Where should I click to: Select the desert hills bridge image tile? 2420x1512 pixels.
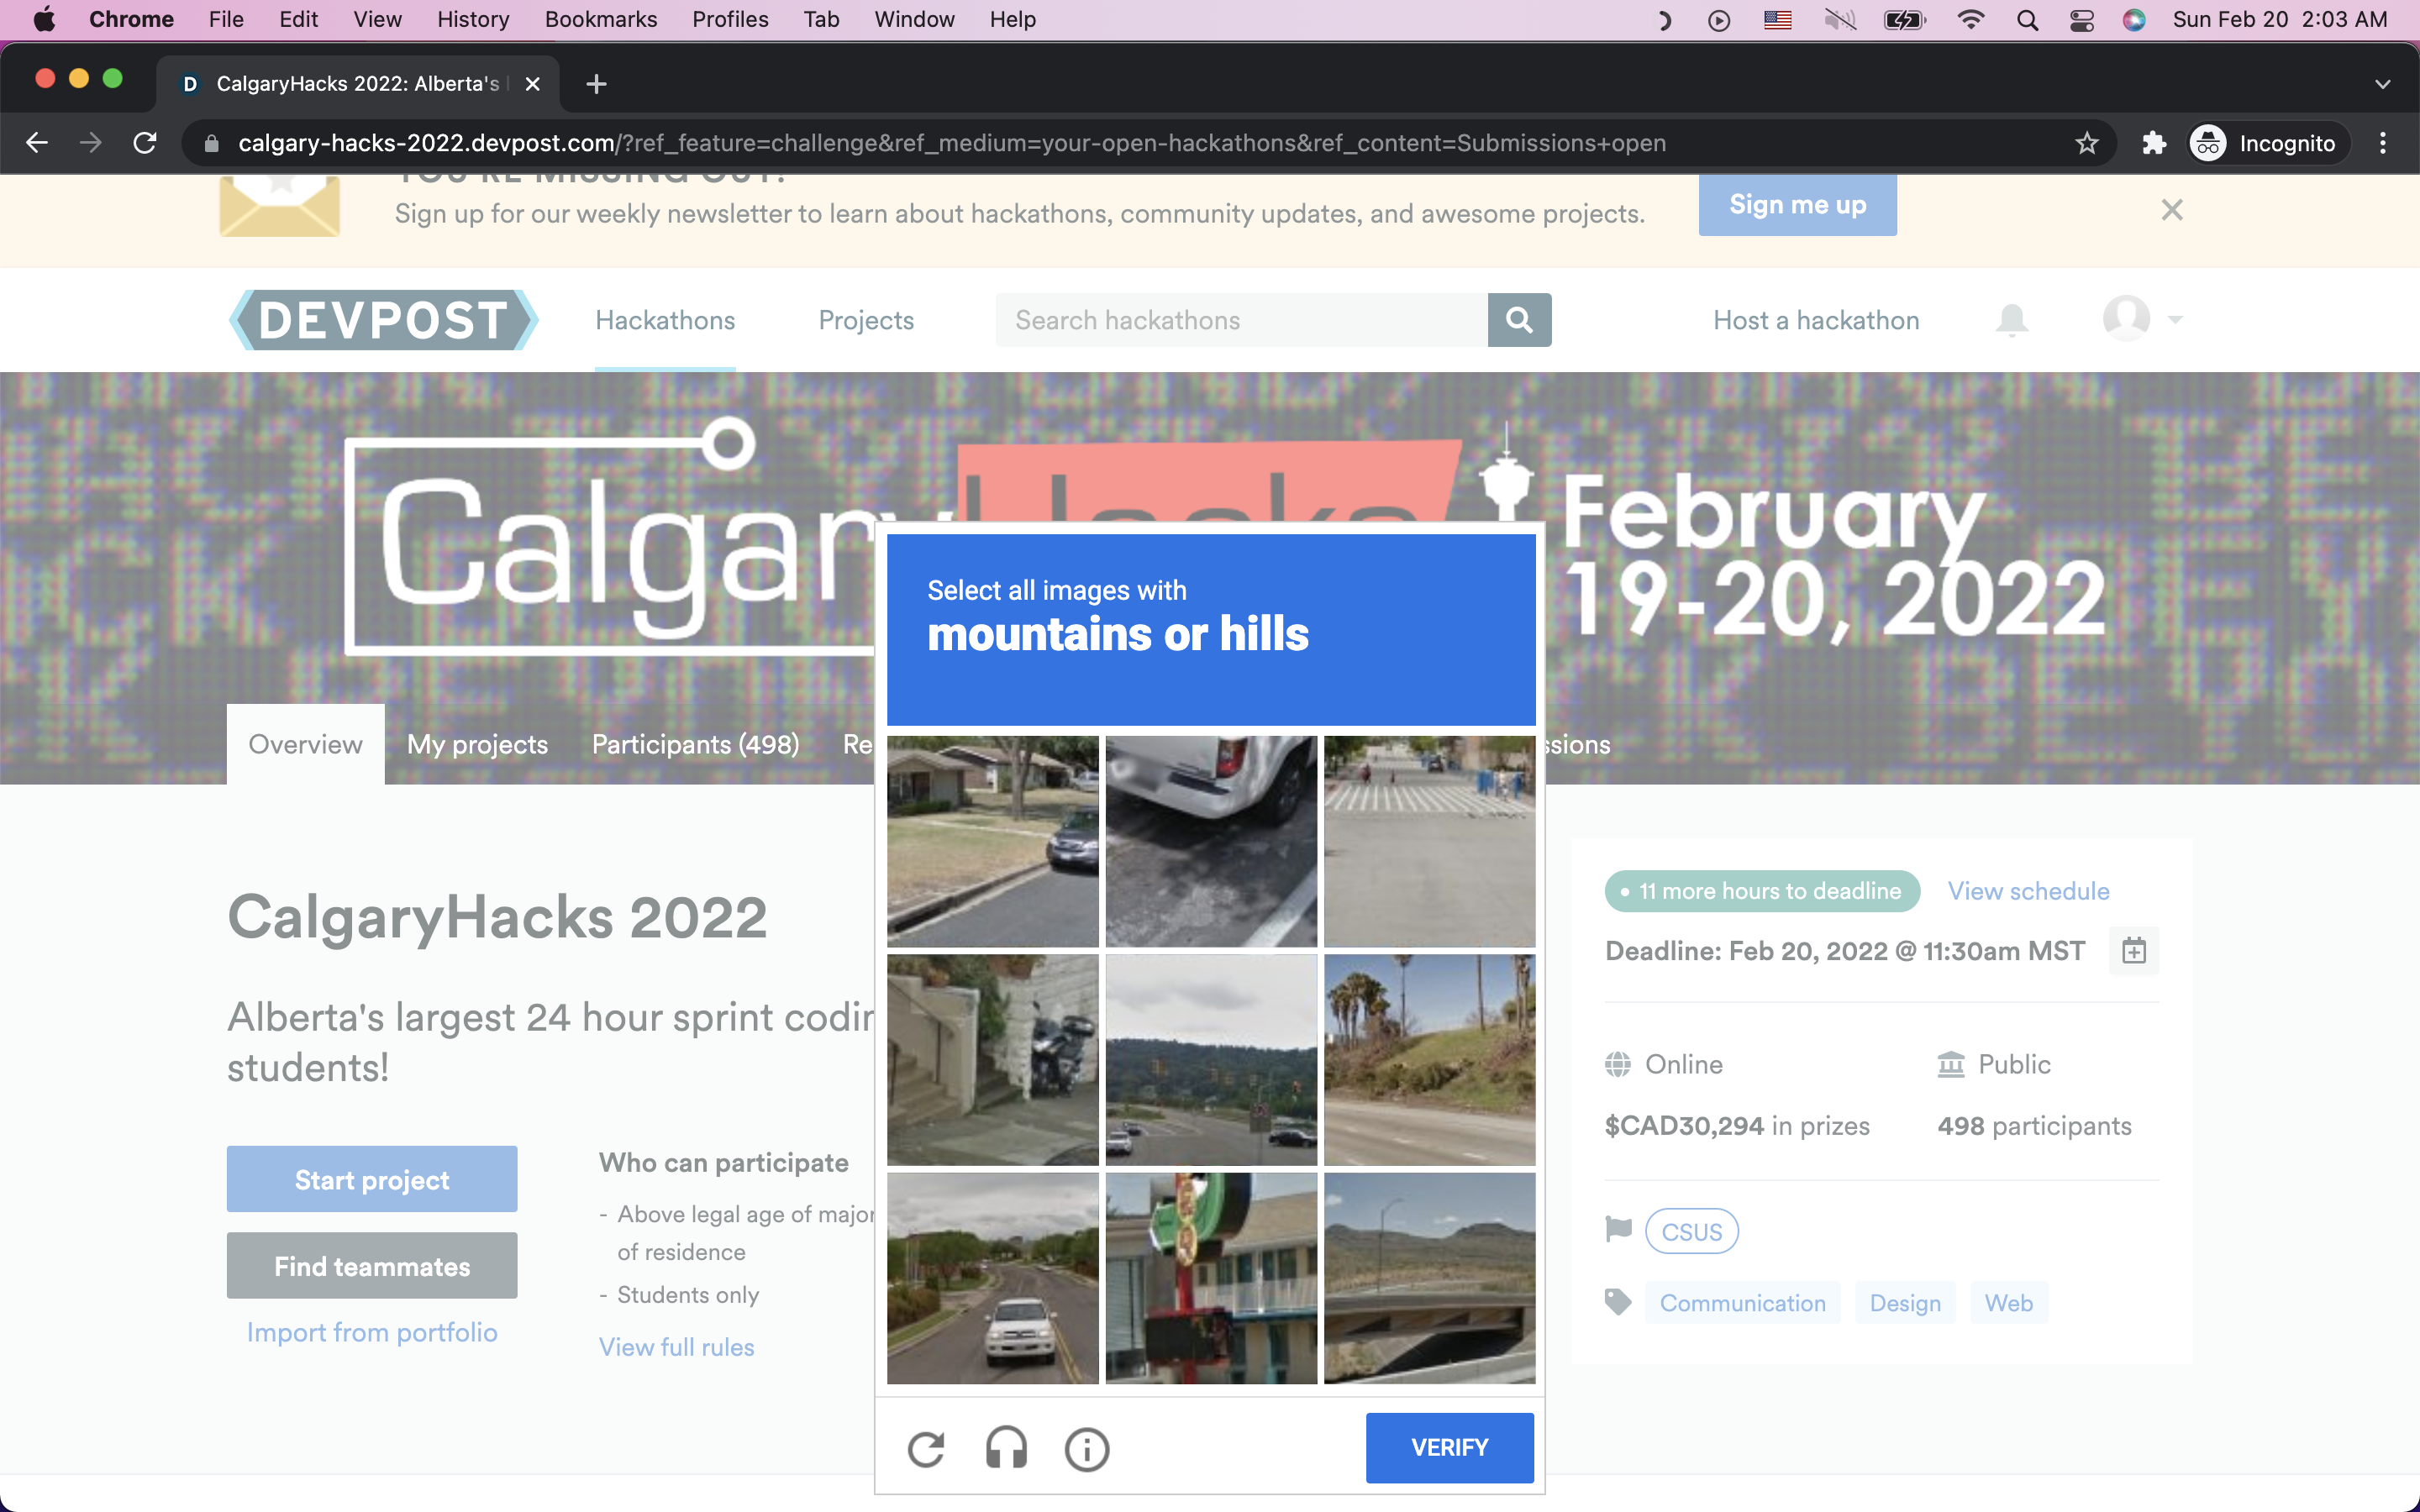point(1429,1278)
